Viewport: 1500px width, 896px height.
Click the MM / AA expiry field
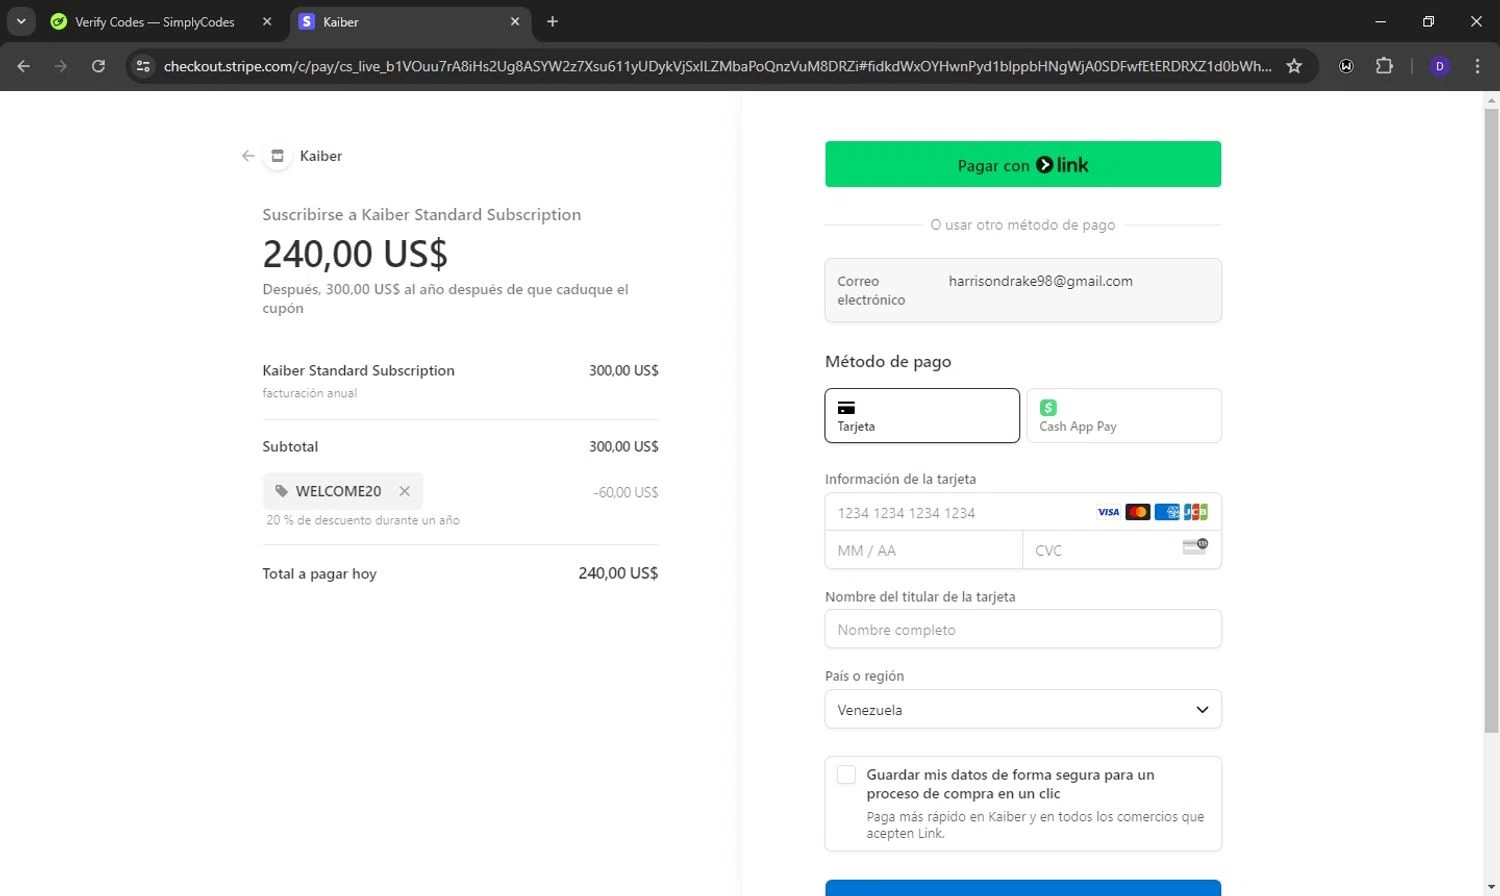(x=924, y=550)
